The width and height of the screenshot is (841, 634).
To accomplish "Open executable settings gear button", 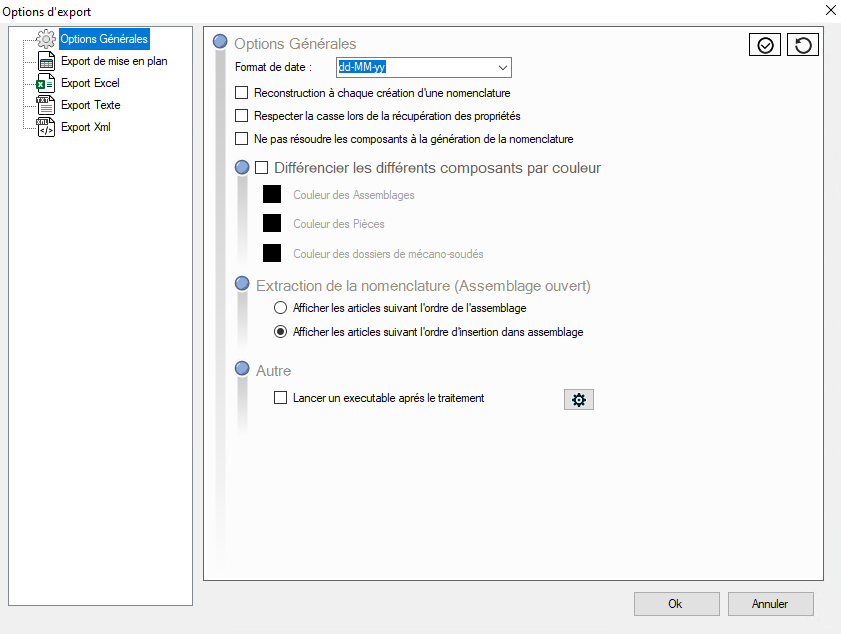I will (578, 399).
